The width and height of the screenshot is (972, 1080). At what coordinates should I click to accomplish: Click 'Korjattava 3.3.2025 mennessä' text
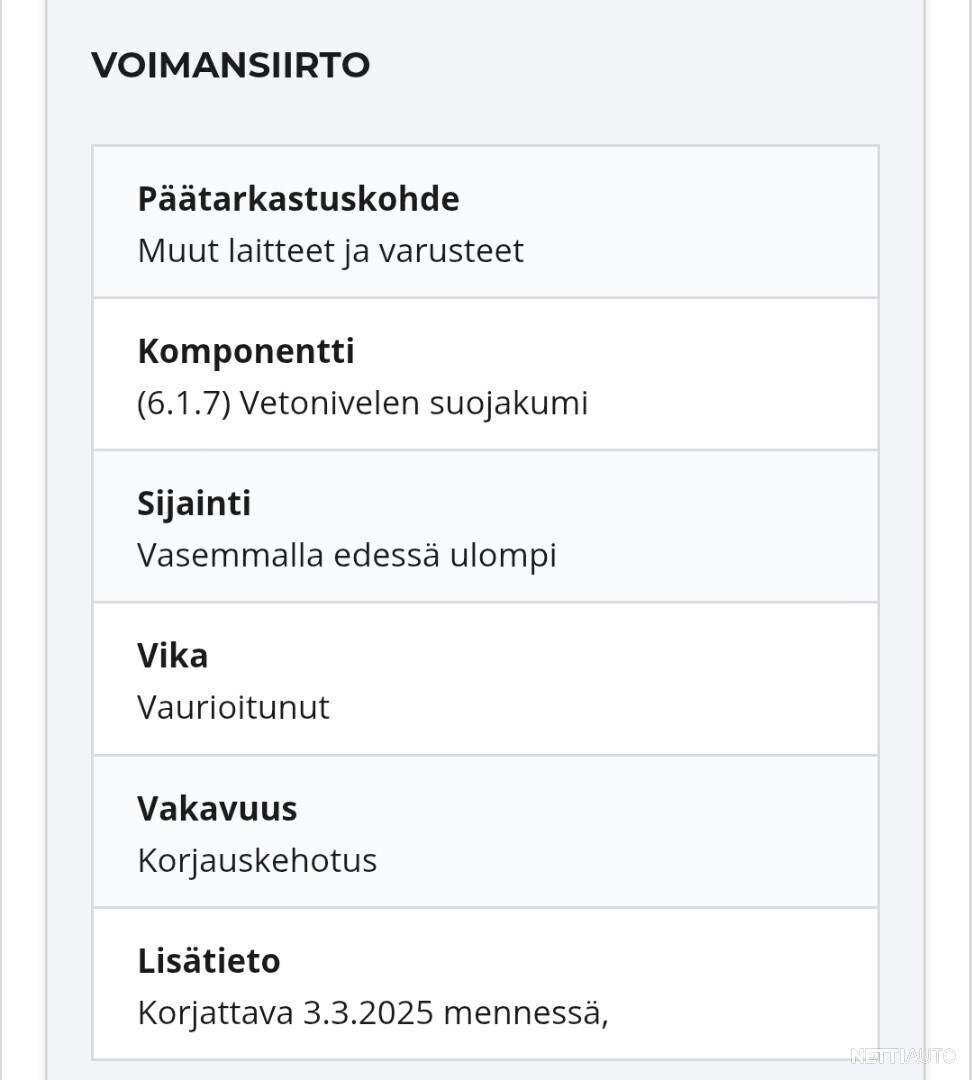pyautogui.click(x=373, y=1013)
